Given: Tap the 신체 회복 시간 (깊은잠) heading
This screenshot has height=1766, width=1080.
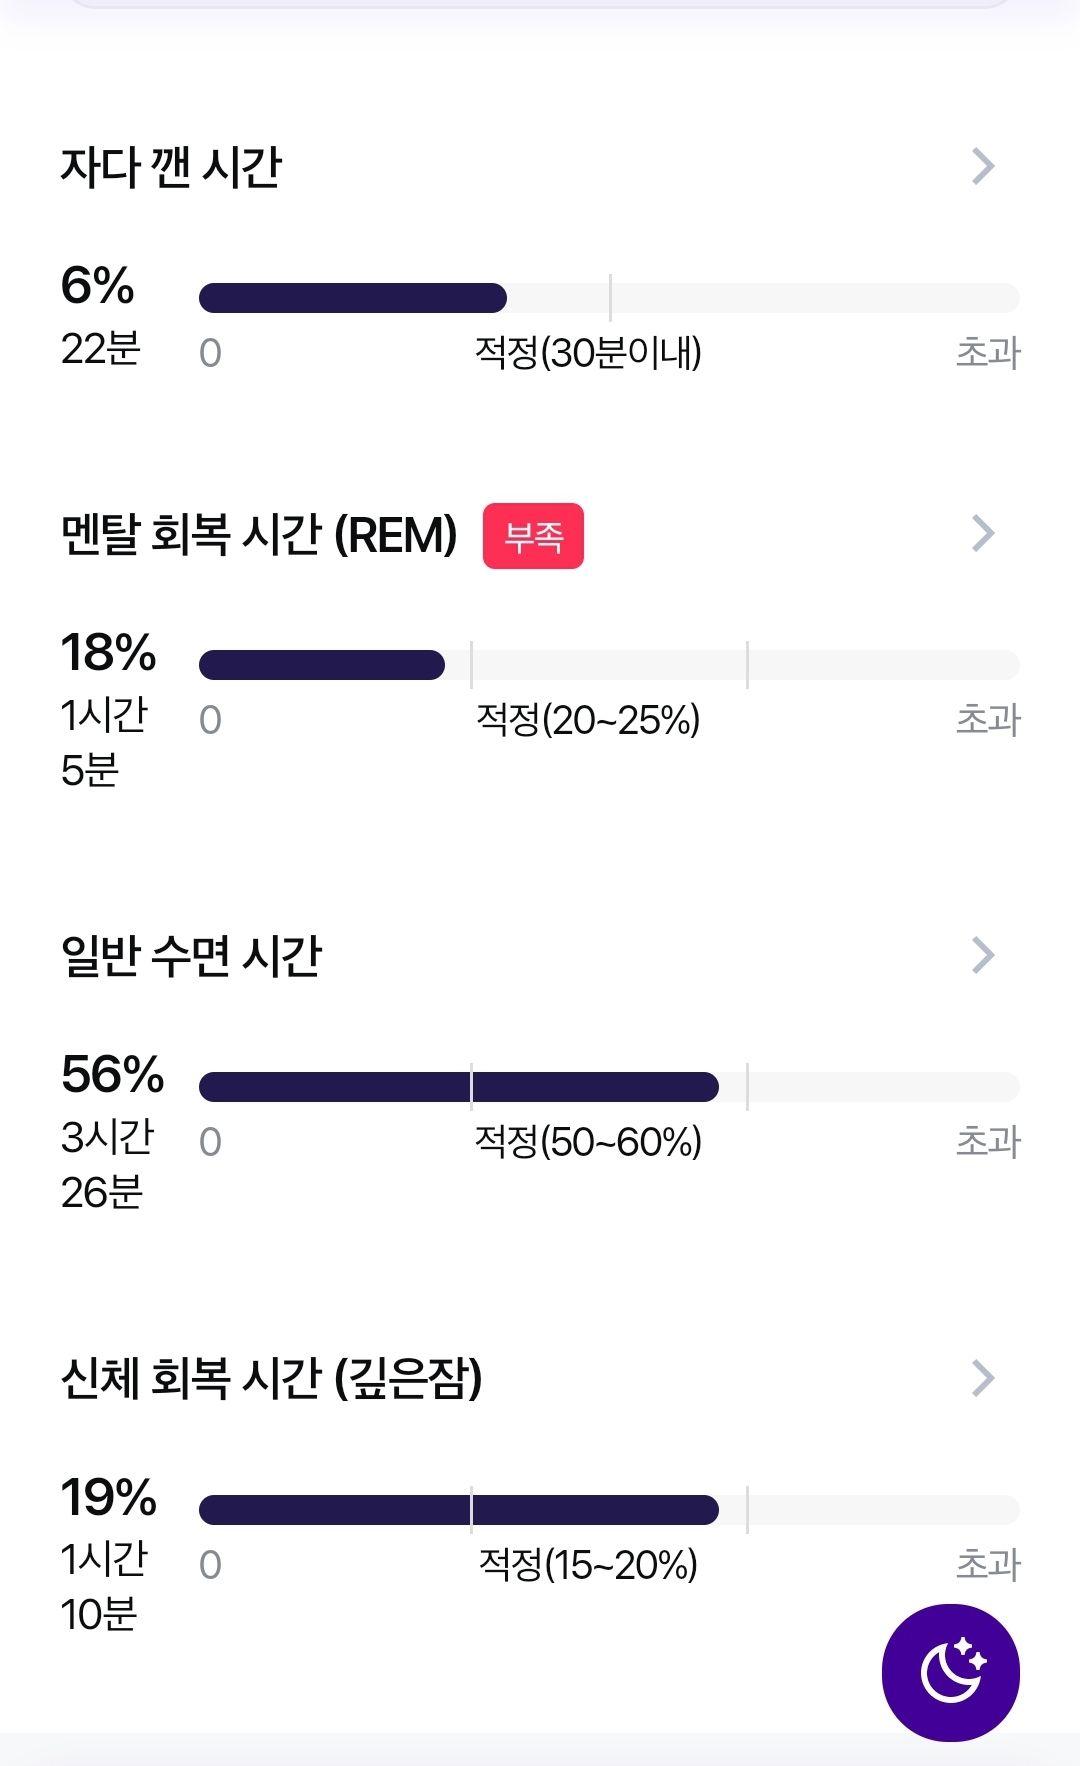Looking at the screenshot, I should [272, 1379].
